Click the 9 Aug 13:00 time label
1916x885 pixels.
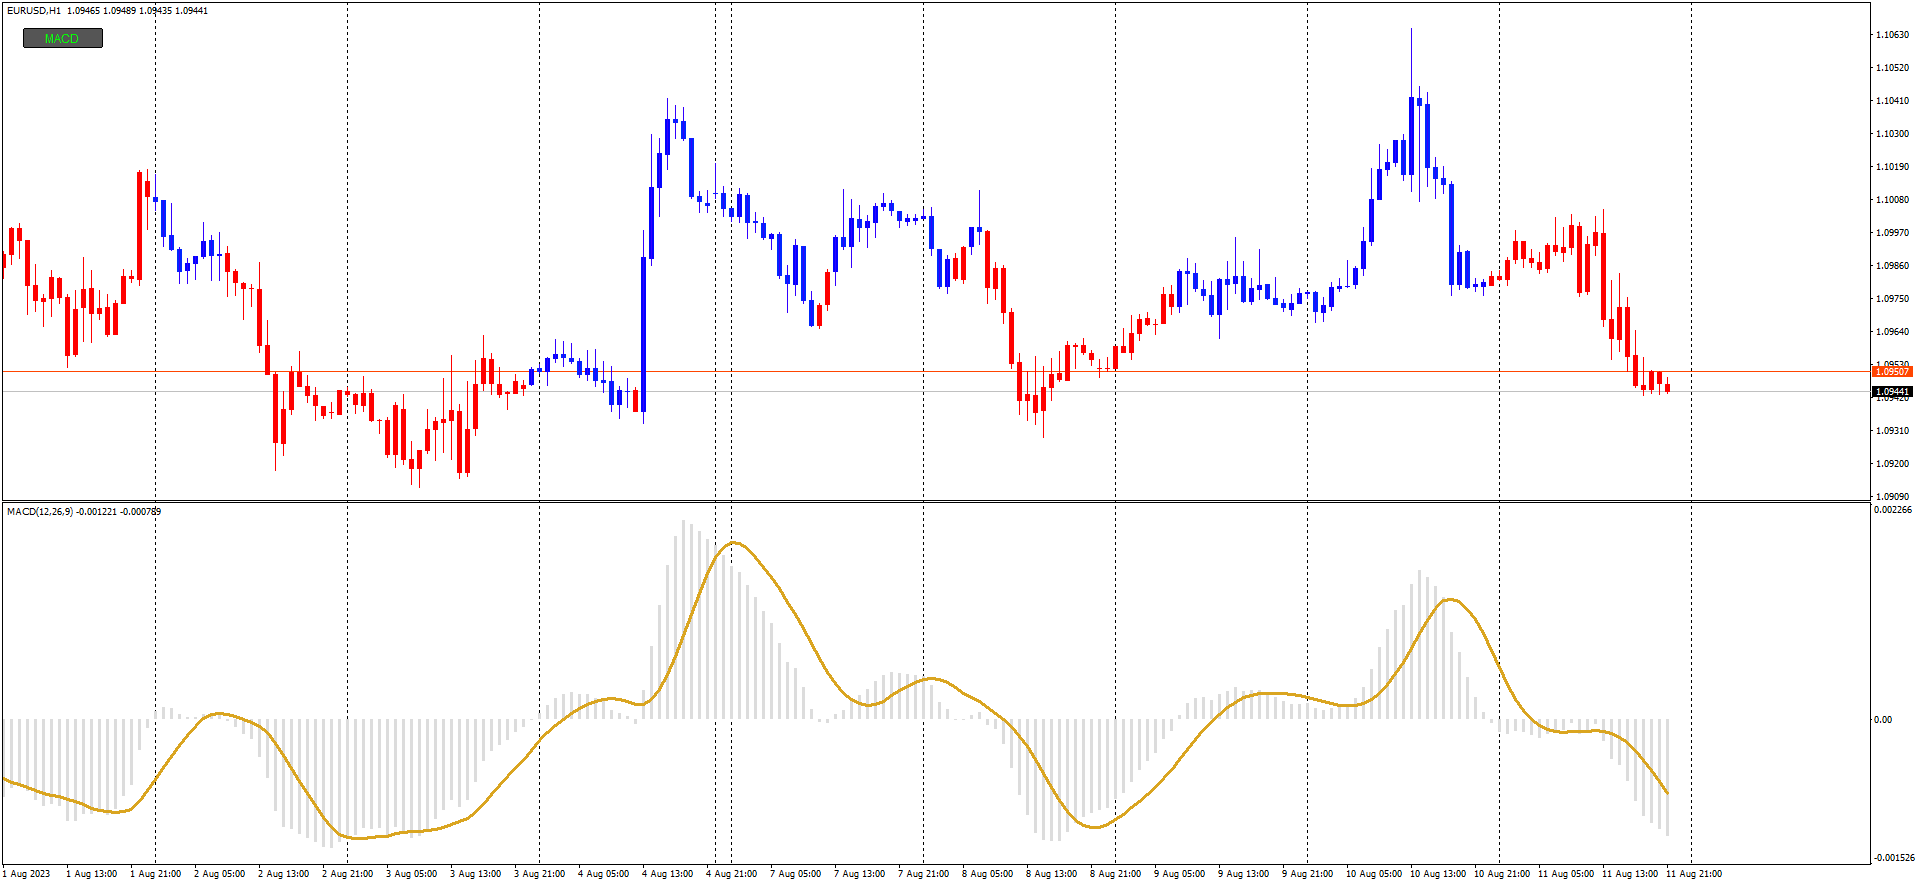1243,874
